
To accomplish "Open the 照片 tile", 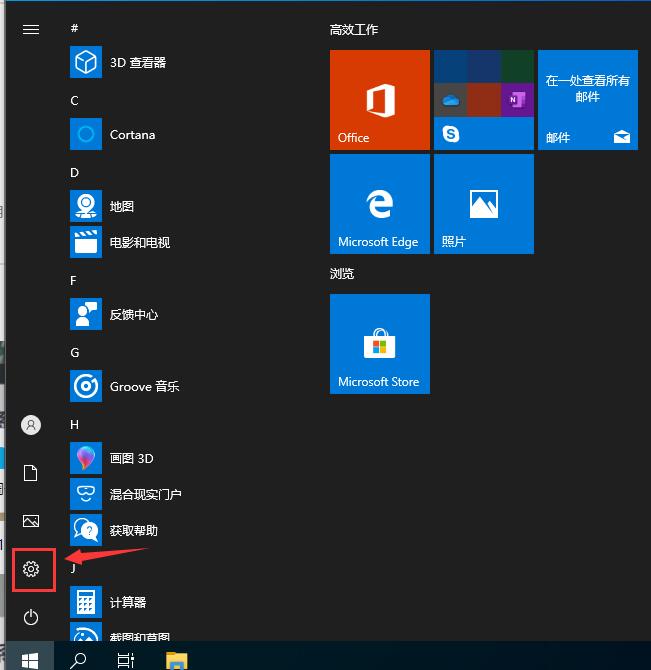I will (484, 204).
